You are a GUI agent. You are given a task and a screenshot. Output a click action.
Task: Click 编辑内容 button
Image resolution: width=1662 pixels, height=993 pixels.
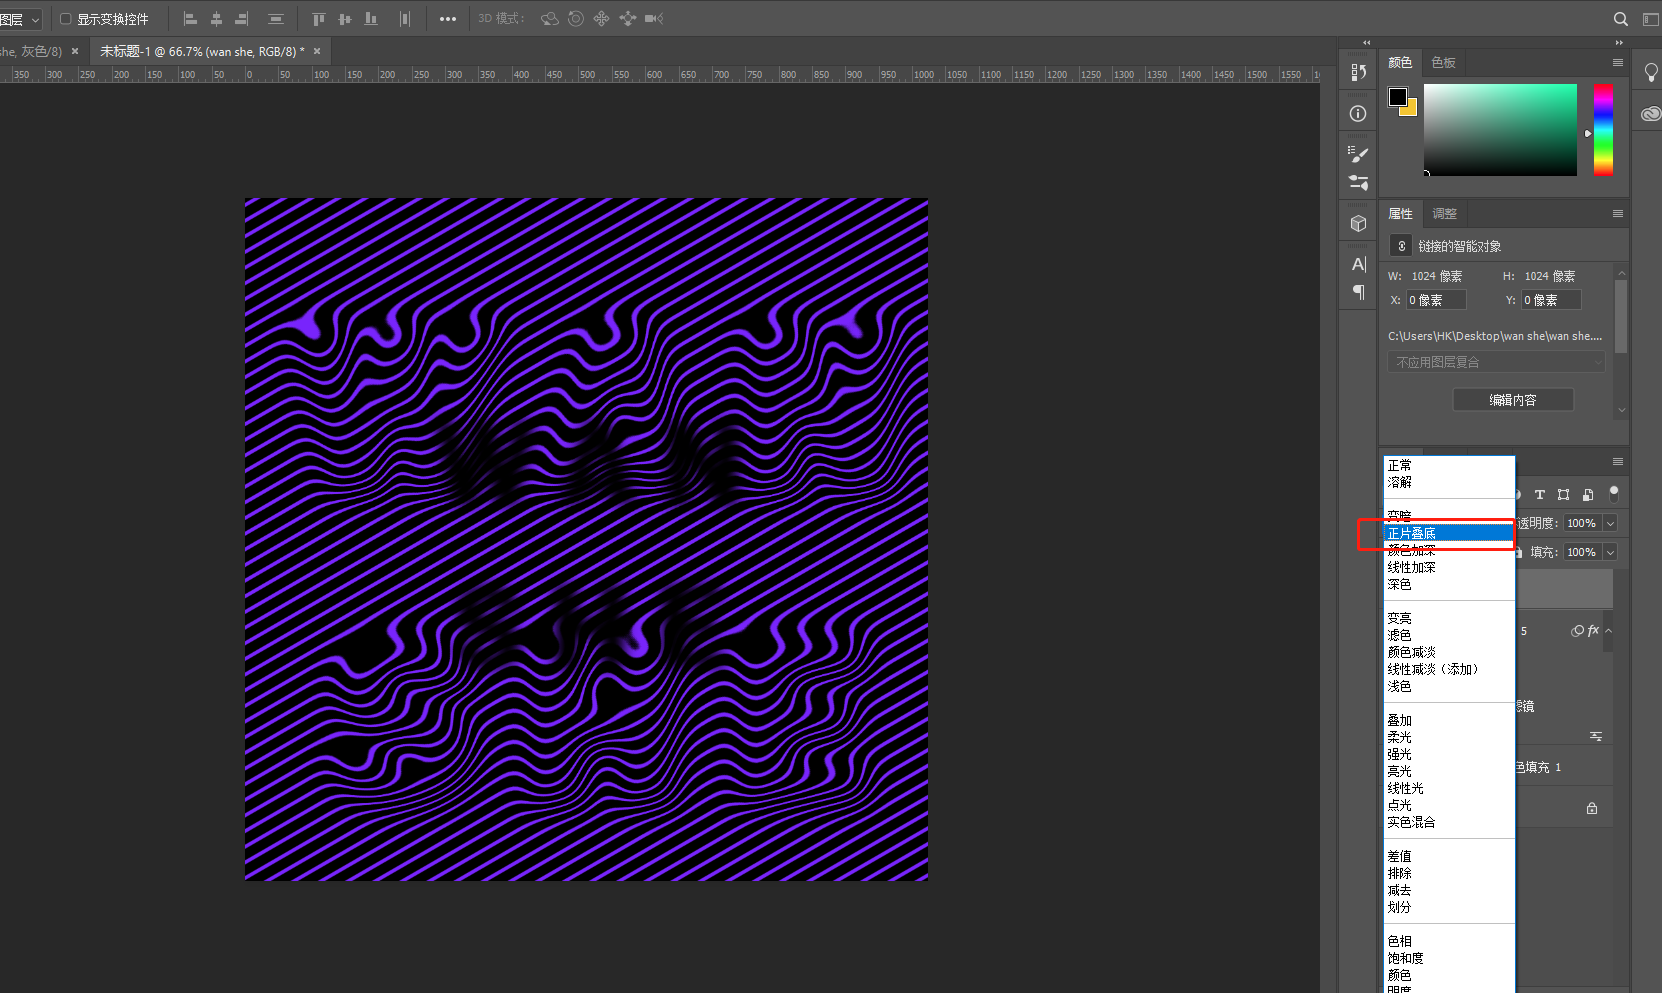pos(1513,400)
